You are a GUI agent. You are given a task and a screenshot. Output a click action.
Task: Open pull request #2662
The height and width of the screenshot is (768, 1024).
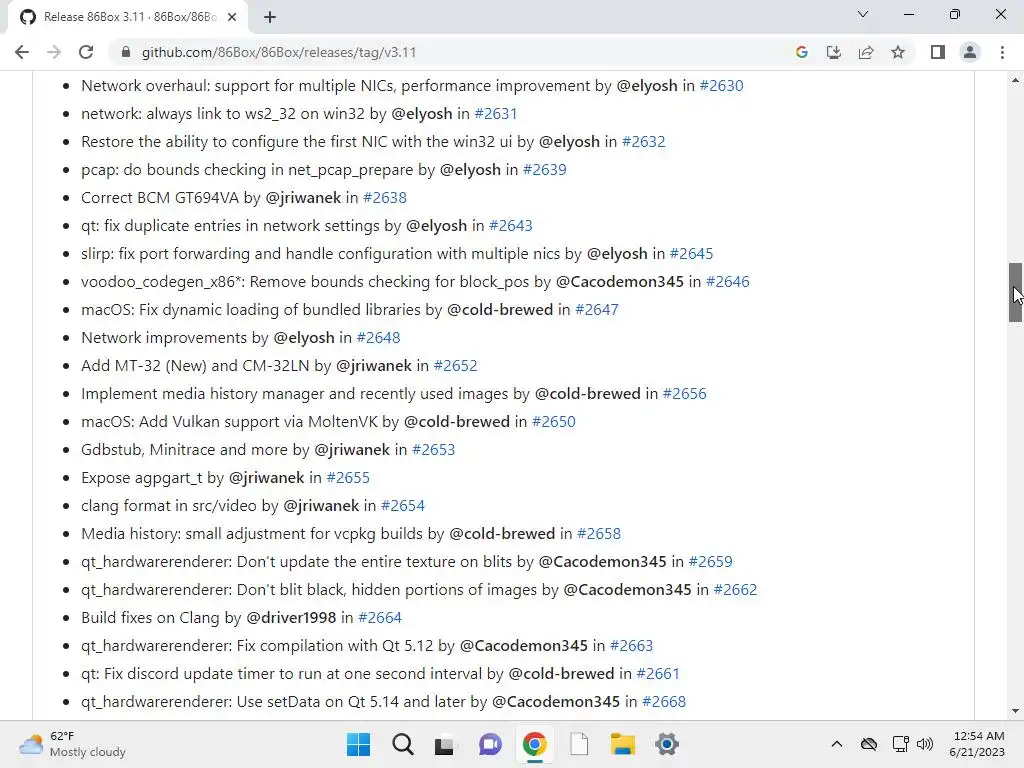click(x=735, y=590)
